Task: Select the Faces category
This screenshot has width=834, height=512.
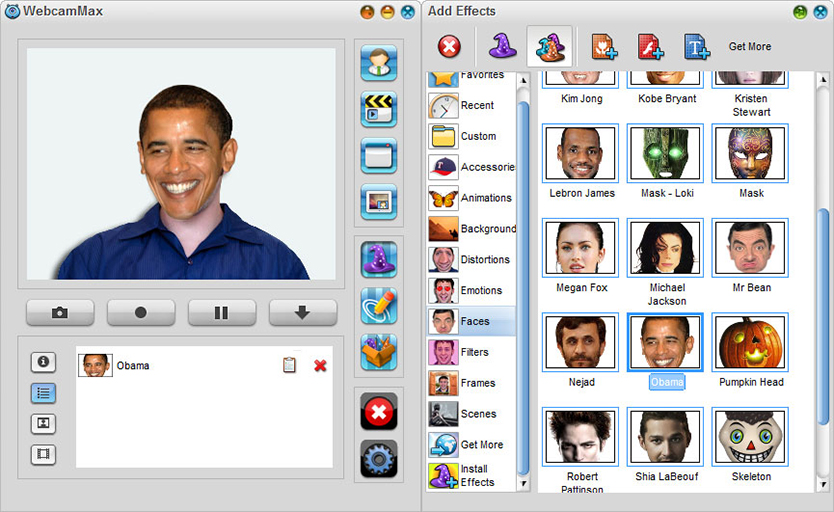Action: tap(471, 321)
